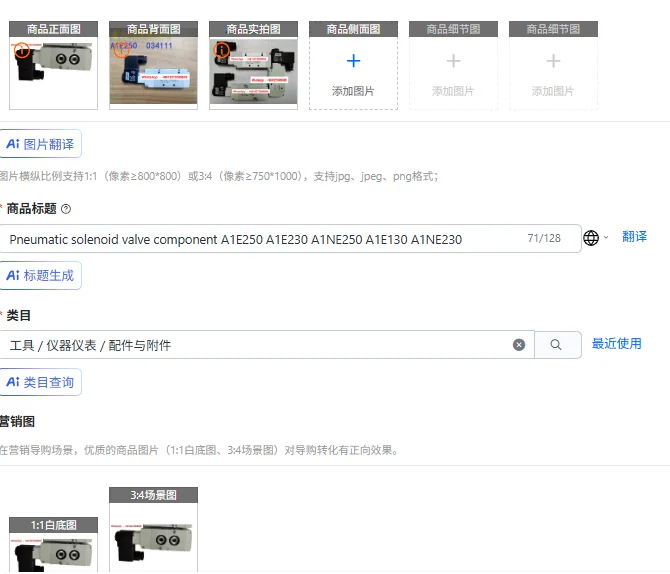The image size is (670, 574).
Task: Click plus icon in last 商品细节图 slot
Action: coord(553,61)
